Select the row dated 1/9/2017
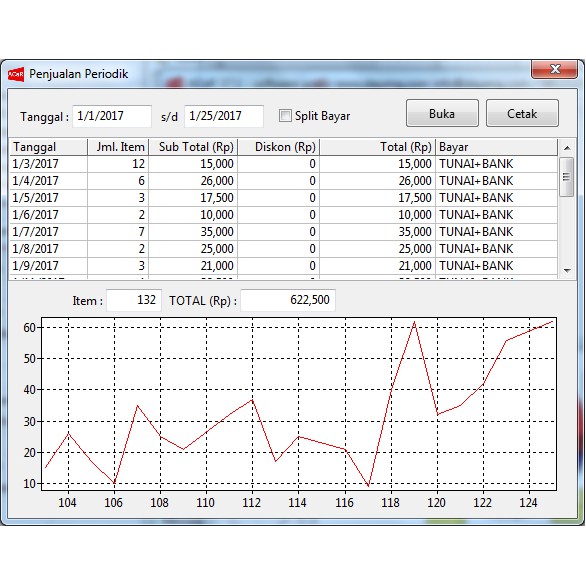 click(284, 266)
